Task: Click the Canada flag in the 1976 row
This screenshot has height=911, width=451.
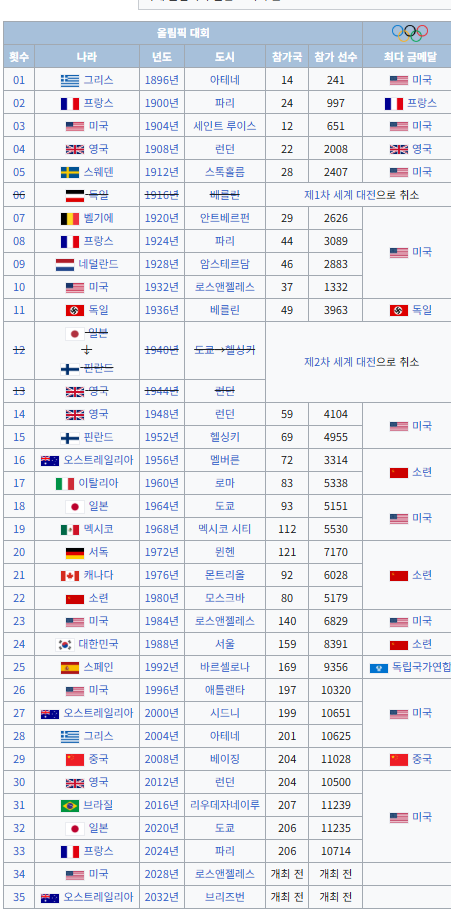Action: (x=70, y=576)
